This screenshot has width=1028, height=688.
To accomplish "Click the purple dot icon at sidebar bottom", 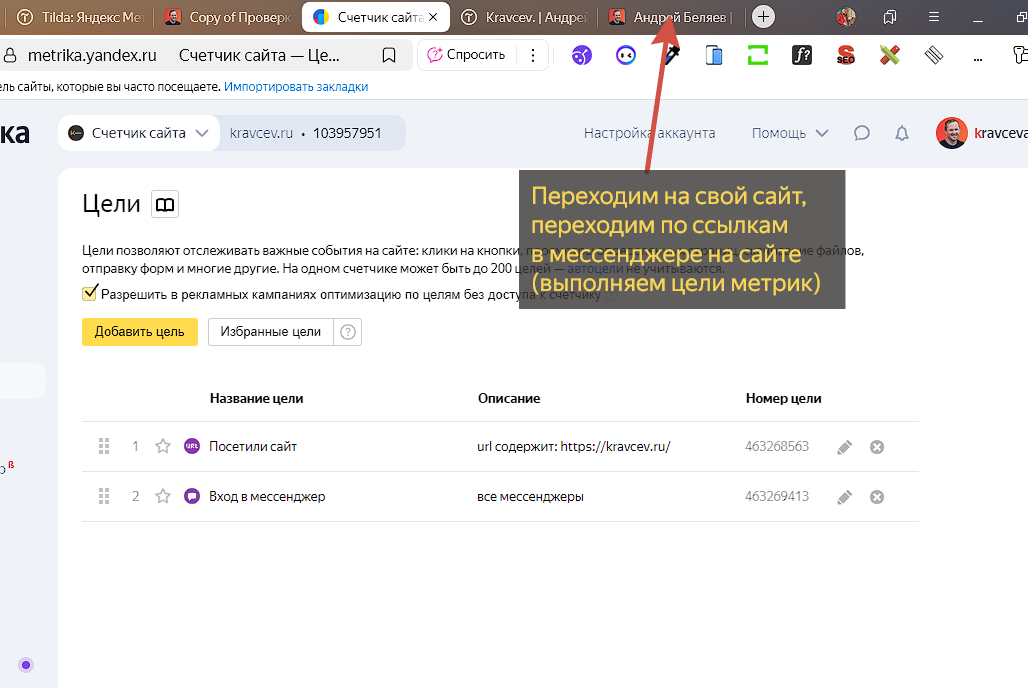I will 26,665.
